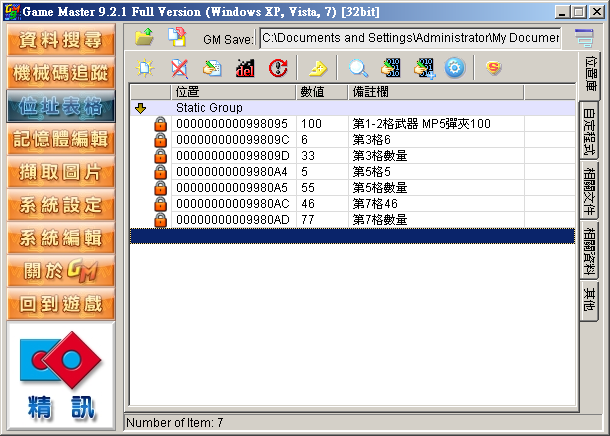Image resolution: width=610 pixels, height=436 pixels.
Task: Click value cell 100 for MP5 clip
Action: point(323,124)
